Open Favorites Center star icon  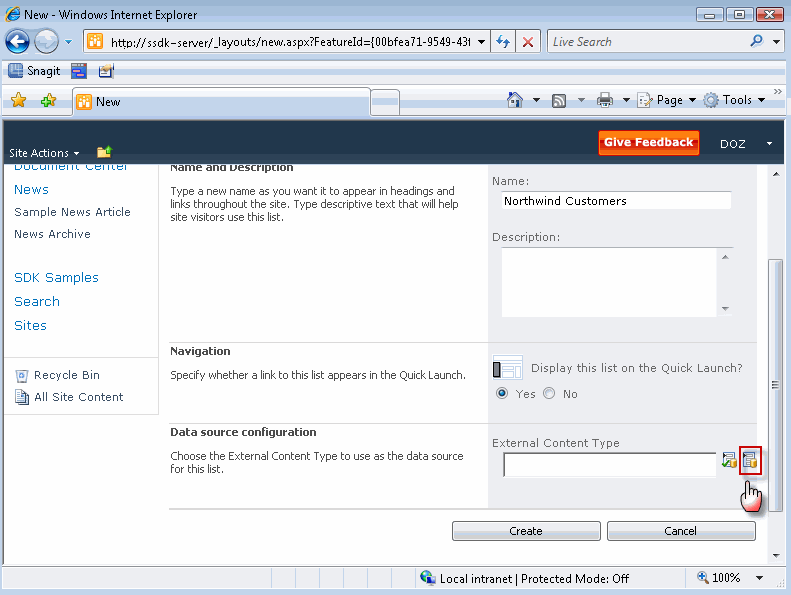click(x=19, y=100)
